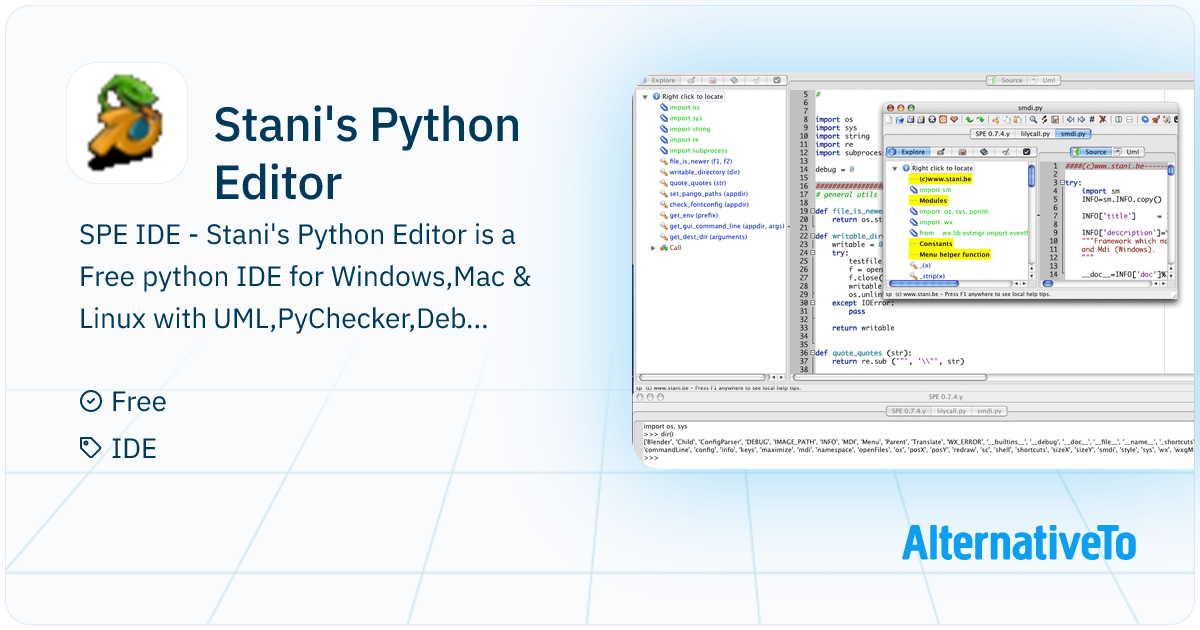
Task: Select the Source tab in smdi.py window
Action: (1091, 152)
